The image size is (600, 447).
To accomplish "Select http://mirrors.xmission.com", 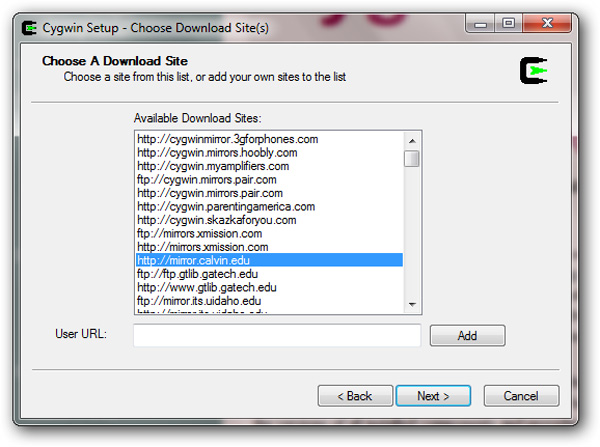I will (x=269, y=247).
